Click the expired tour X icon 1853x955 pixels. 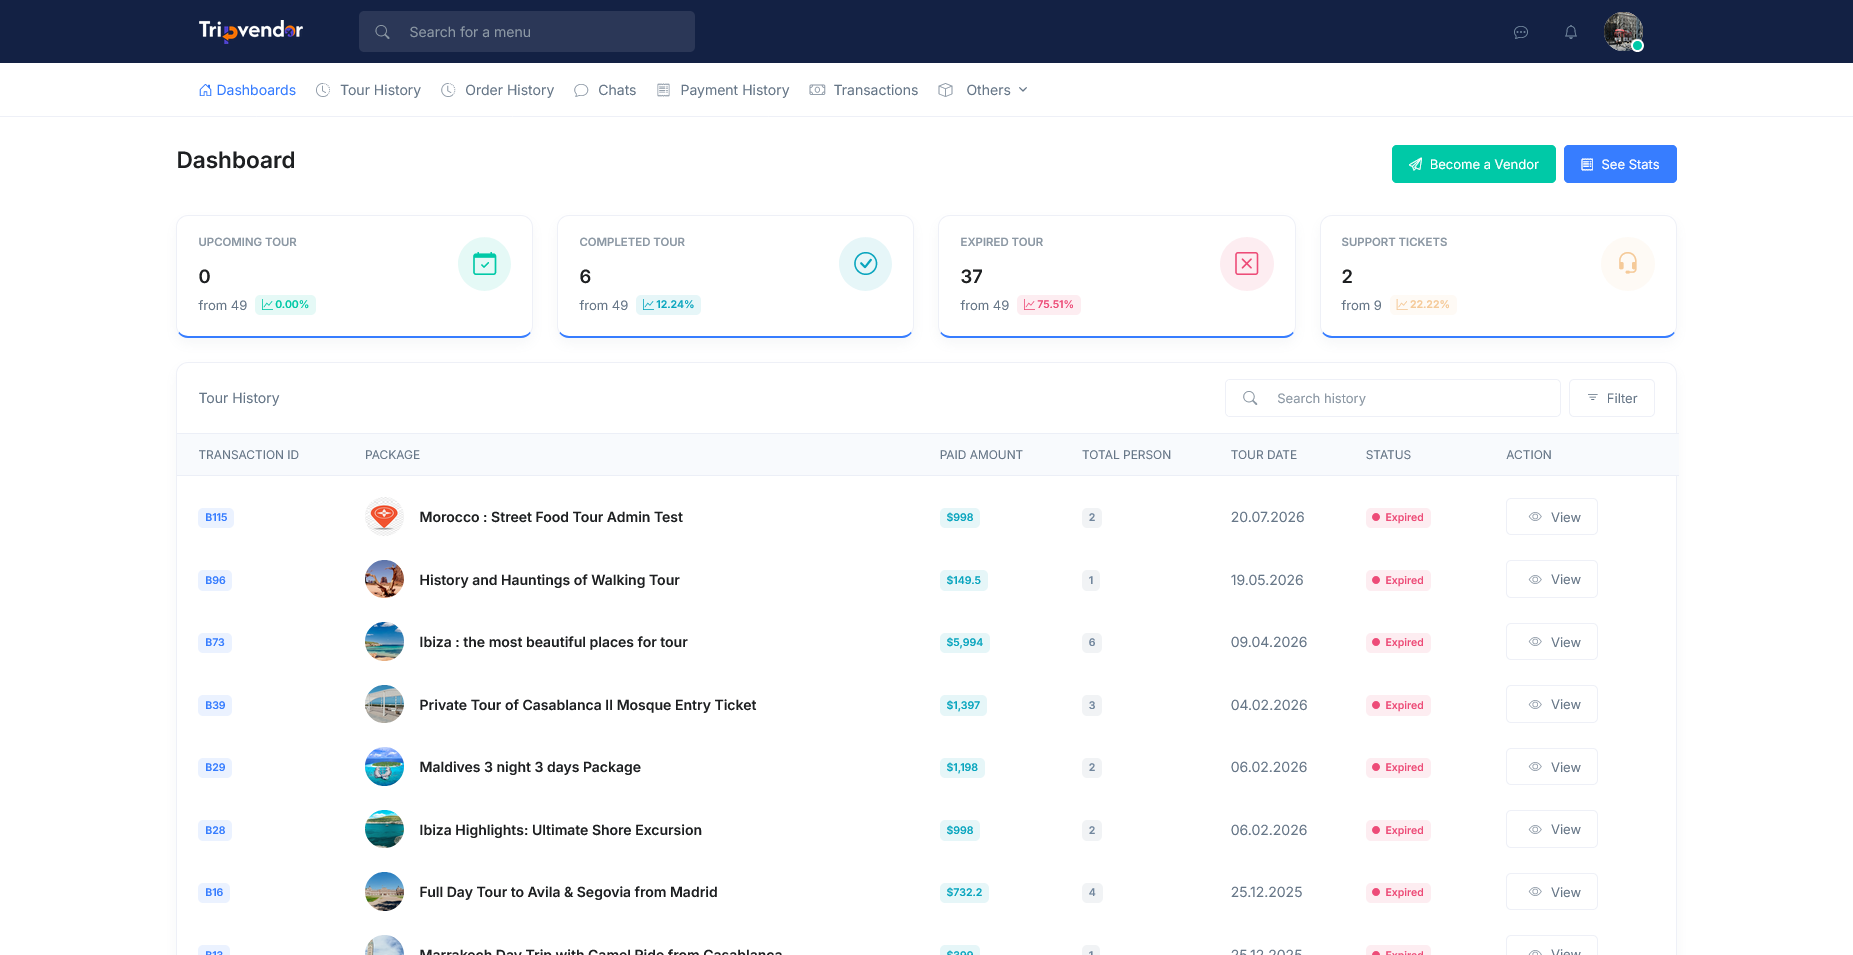click(1247, 264)
